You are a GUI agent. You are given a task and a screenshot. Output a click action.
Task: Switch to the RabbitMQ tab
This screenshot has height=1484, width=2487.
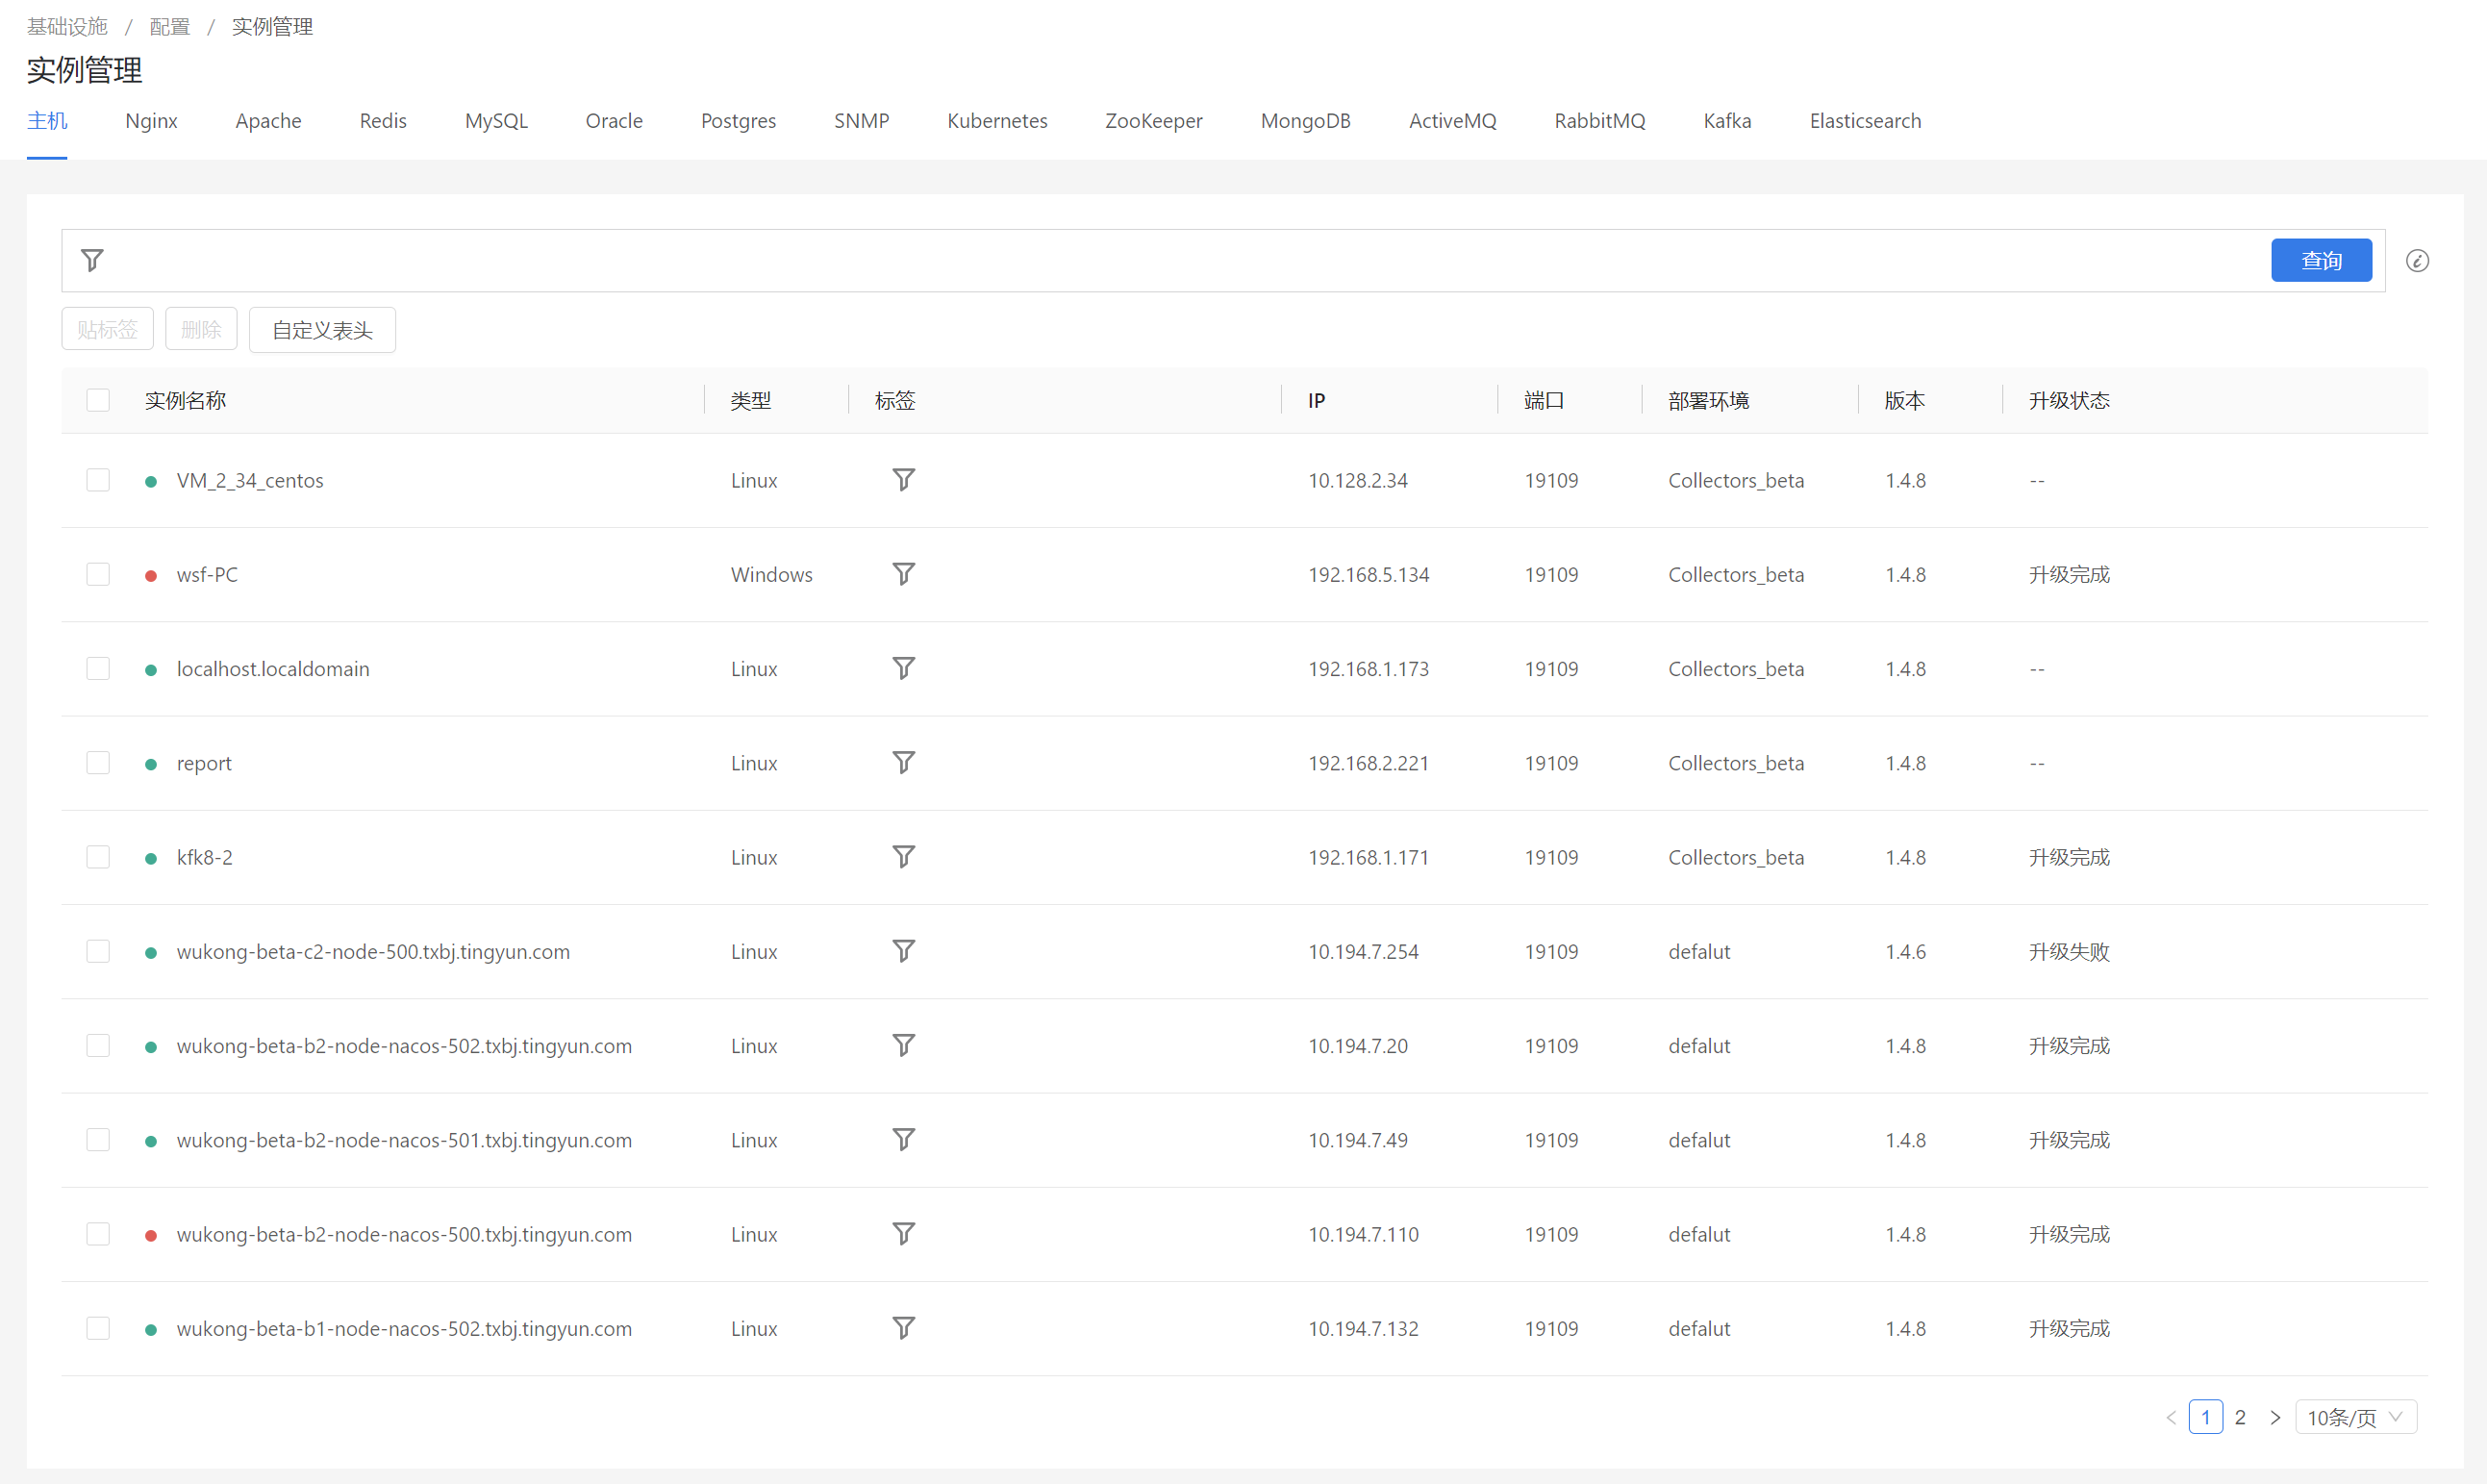[1600, 121]
